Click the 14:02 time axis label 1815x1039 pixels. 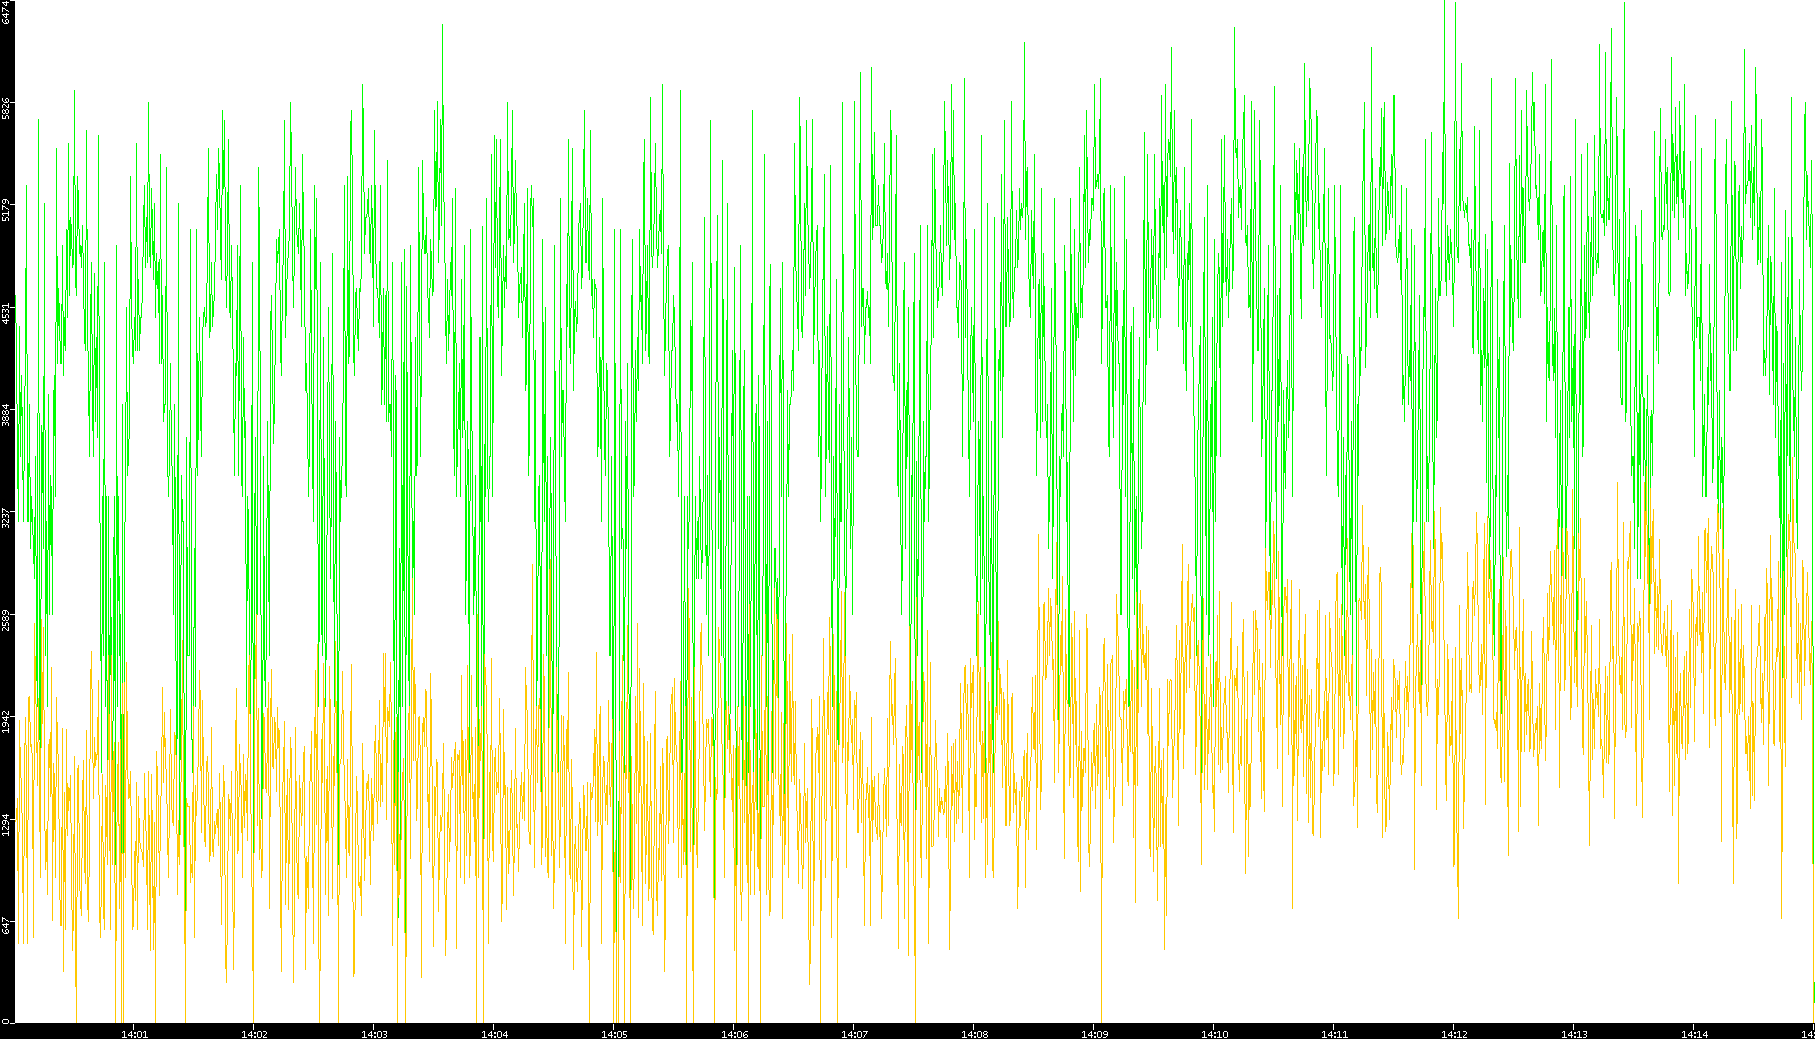254,1034
